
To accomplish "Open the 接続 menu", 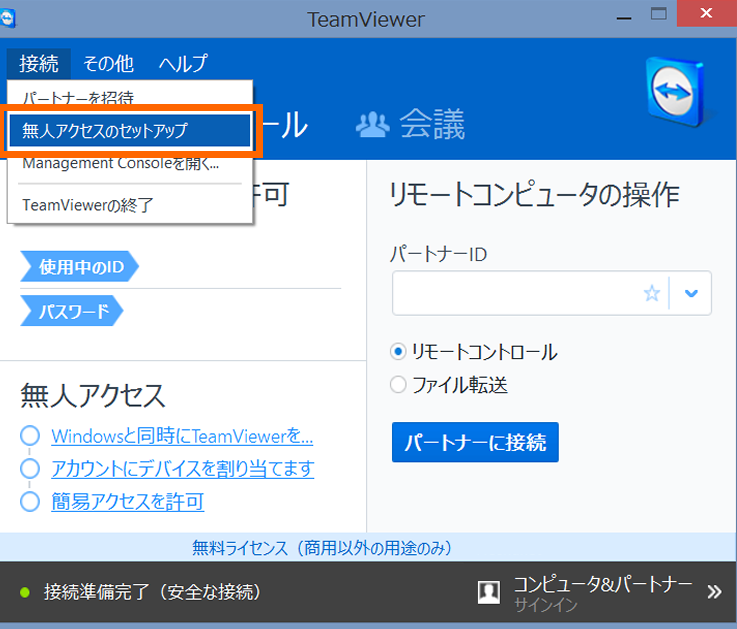I will pos(39,63).
